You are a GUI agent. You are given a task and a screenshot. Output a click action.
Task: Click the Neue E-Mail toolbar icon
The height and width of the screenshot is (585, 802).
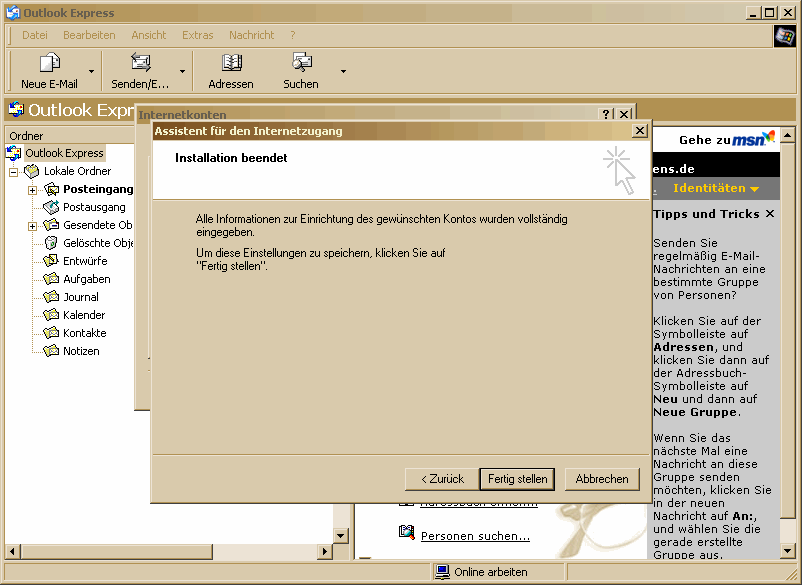pos(49,63)
